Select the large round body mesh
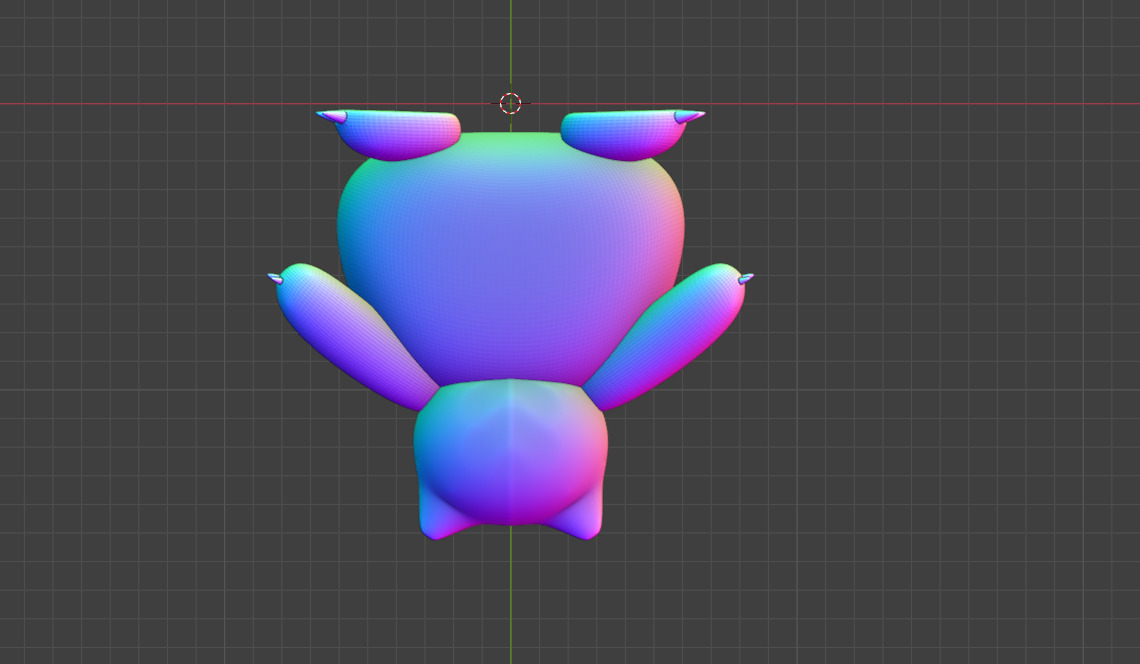The height and width of the screenshot is (664, 1140). coord(510,258)
